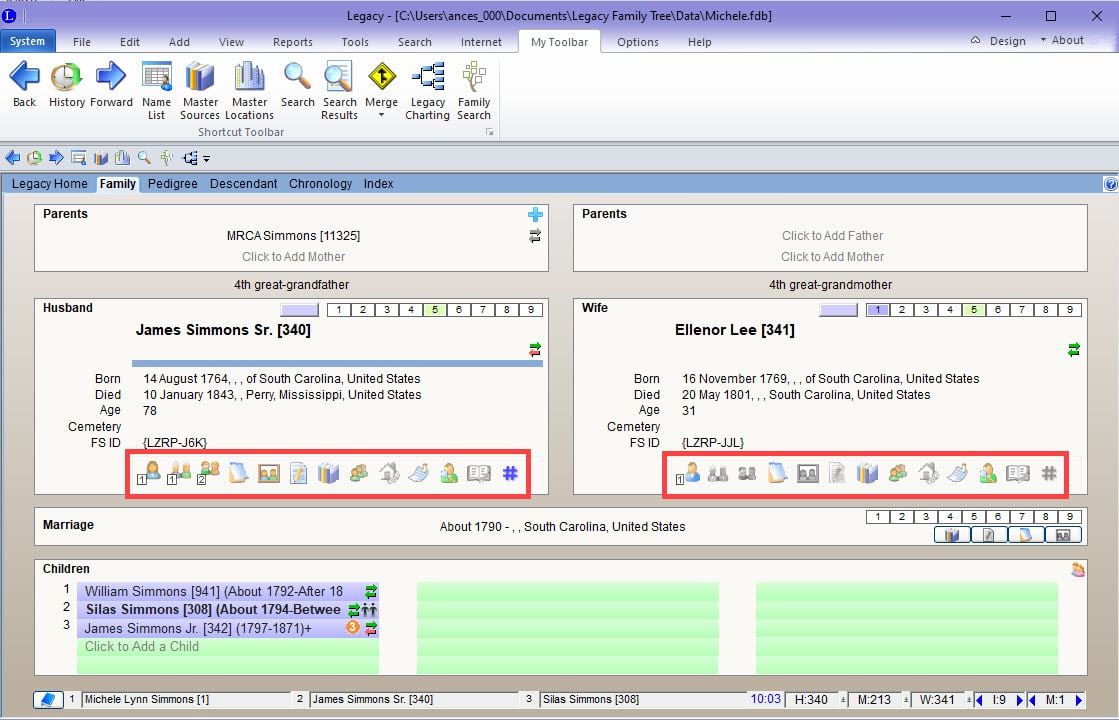Open the Name List
1119x720 pixels.
tap(156, 91)
